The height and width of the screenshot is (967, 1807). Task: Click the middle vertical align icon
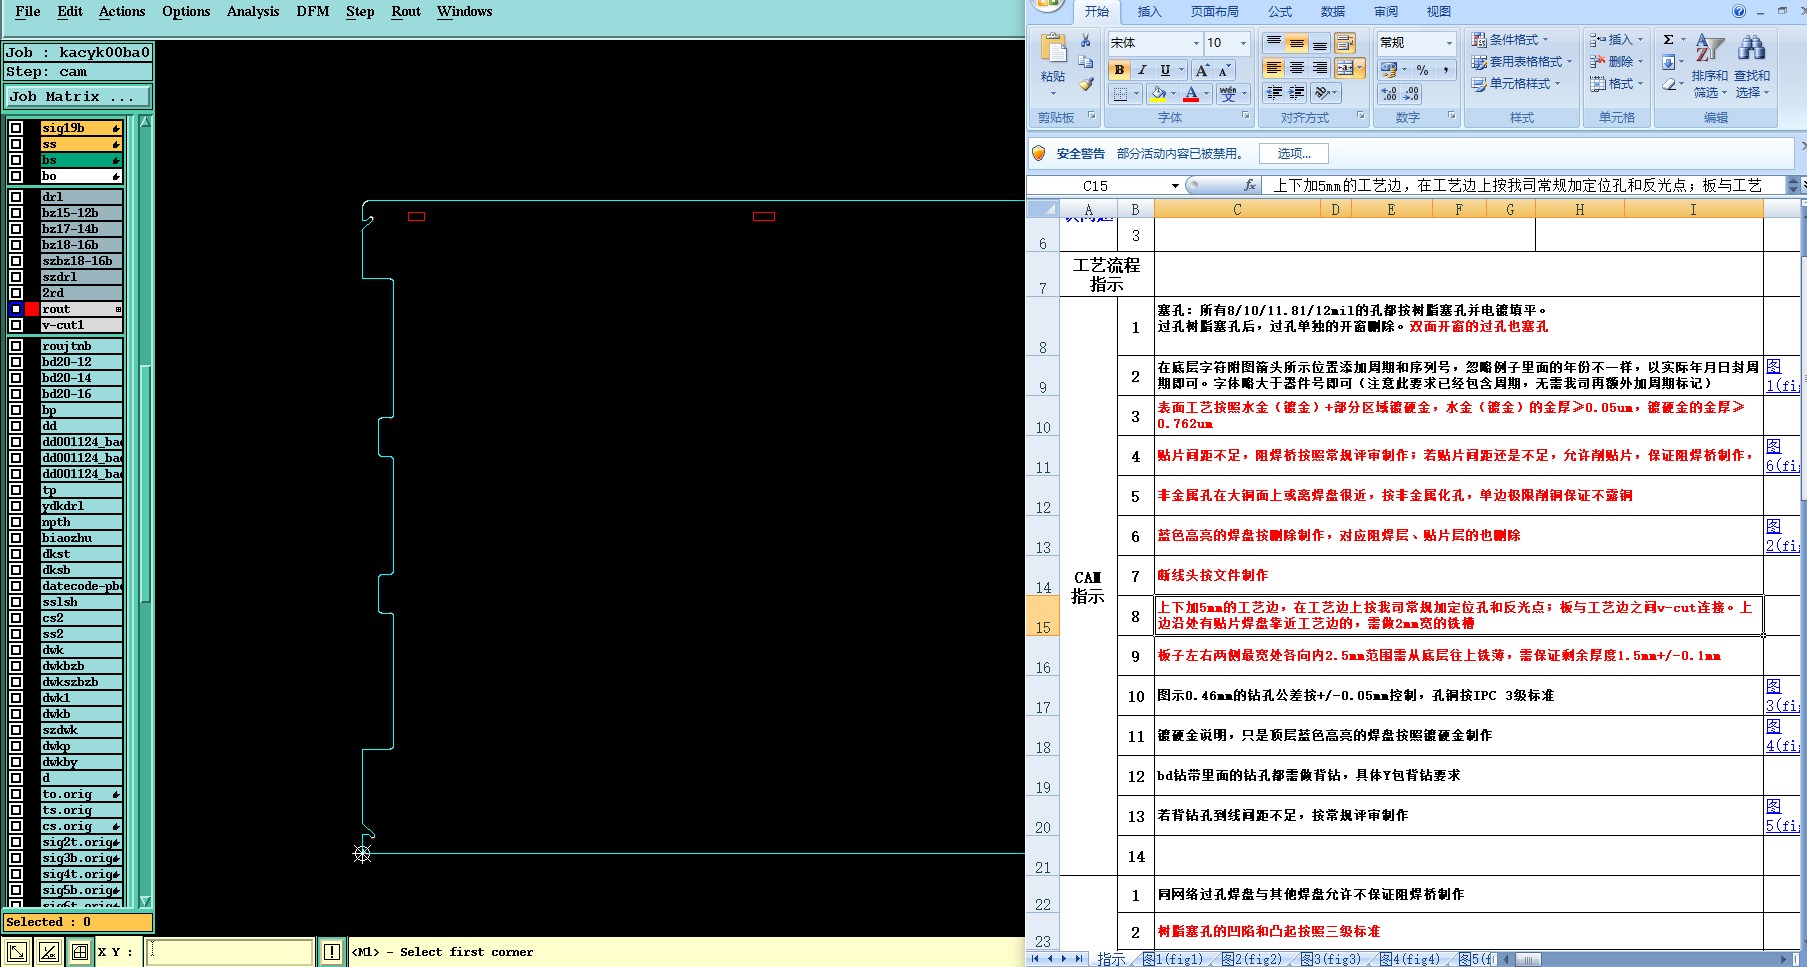(x=1296, y=43)
